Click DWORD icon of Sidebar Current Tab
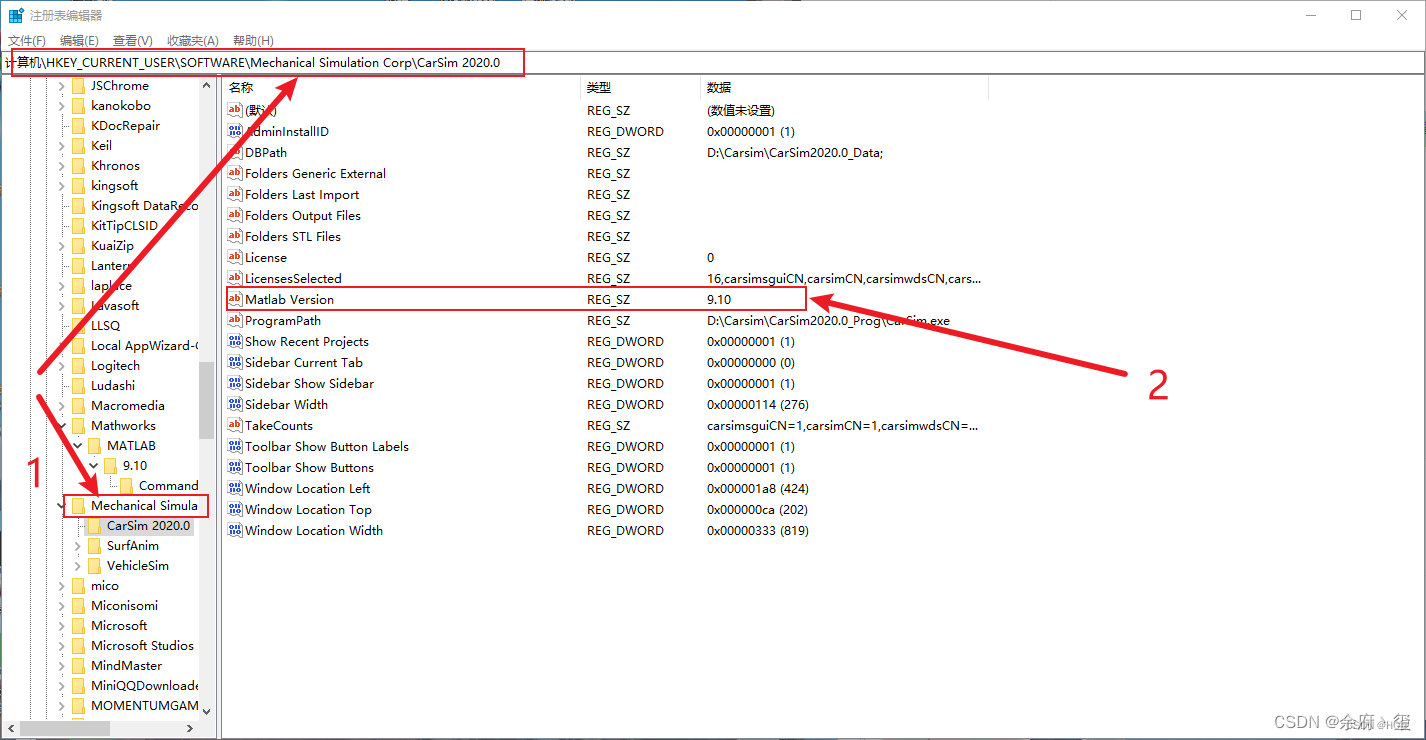 [235, 362]
